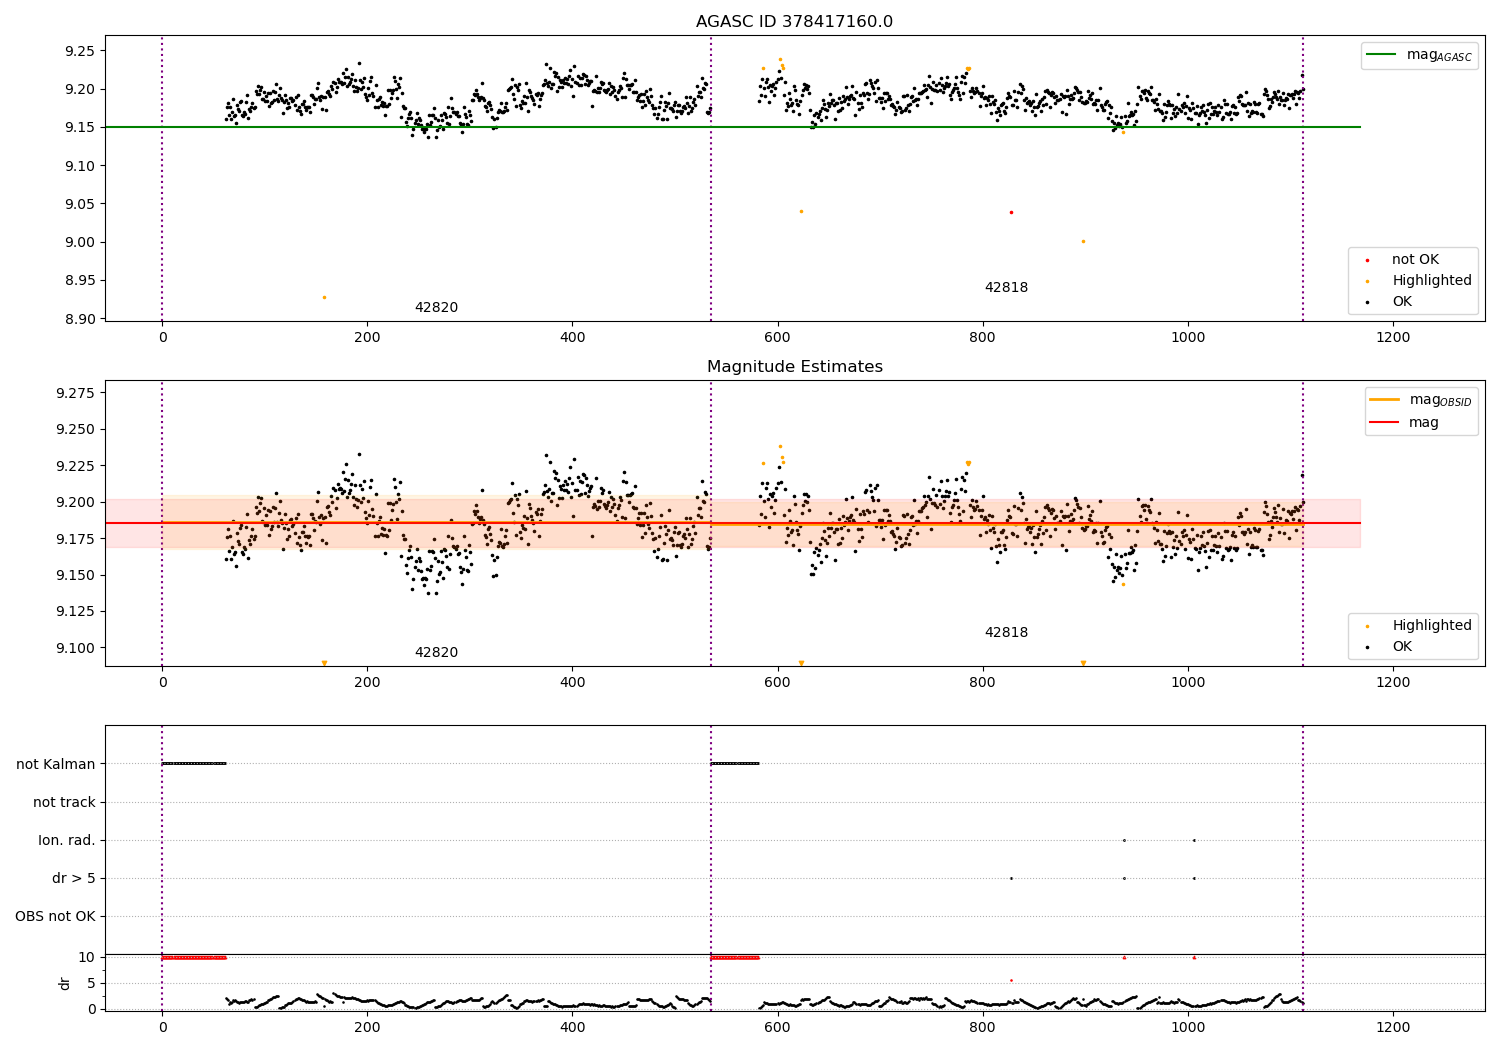The height and width of the screenshot is (1050, 1500).
Task: Click orange highlighted point at 9.00 in top plot
Action: [1083, 241]
